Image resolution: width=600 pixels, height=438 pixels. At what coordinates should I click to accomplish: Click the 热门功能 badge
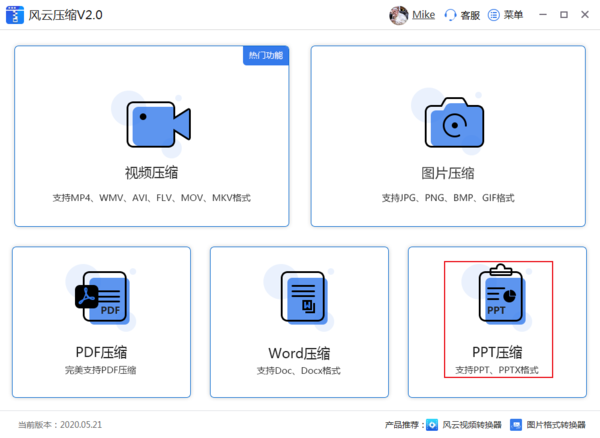(x=266, y=55)
